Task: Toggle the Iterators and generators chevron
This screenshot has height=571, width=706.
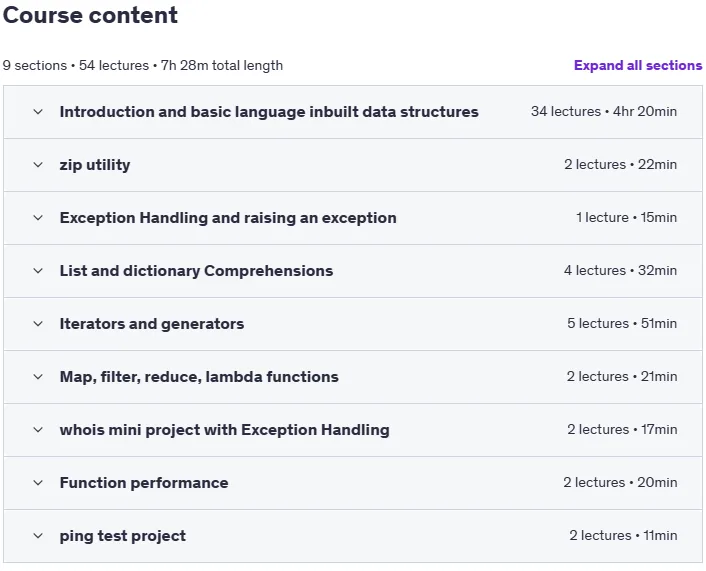Action: click(38, 324)
